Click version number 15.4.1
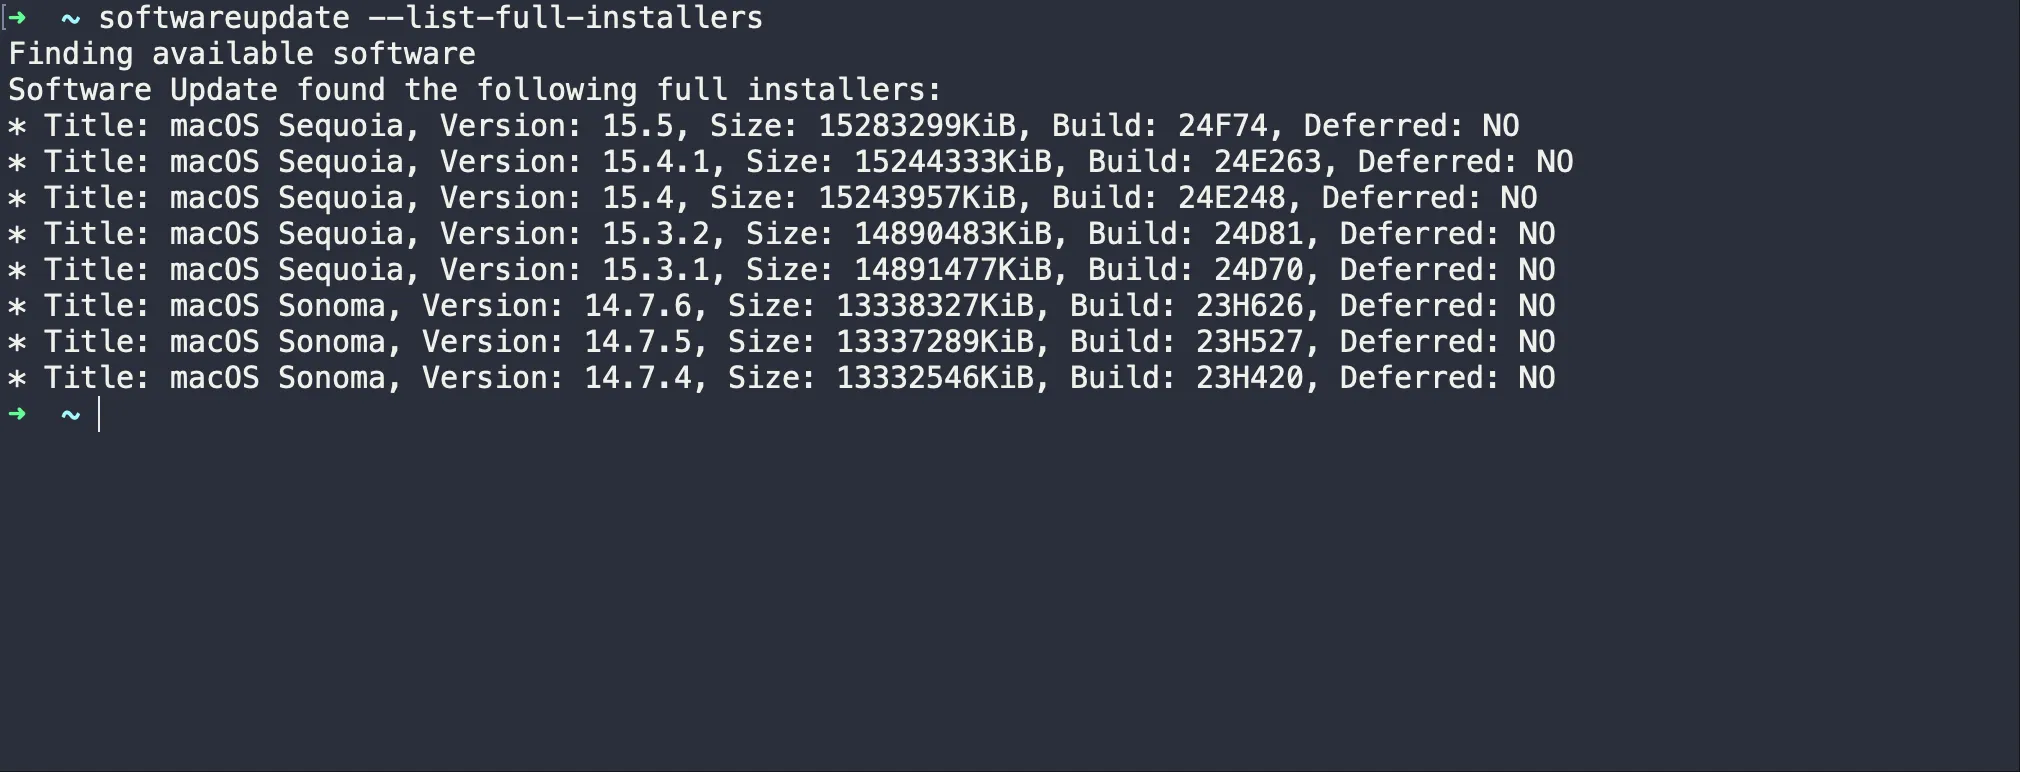This screenshot has height=772, width=2020. tap(655, 162)
